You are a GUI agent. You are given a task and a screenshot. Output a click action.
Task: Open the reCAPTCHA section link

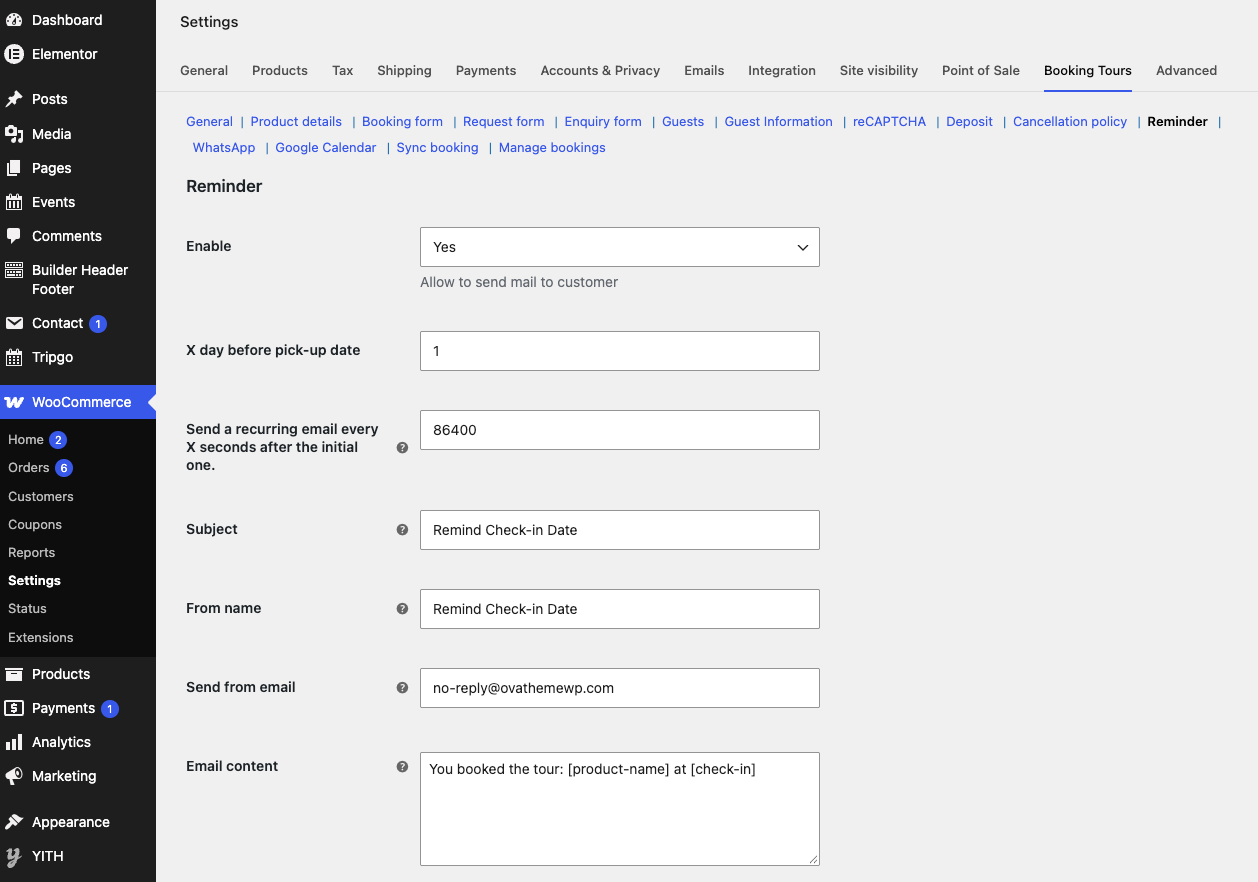pos(890,122)
